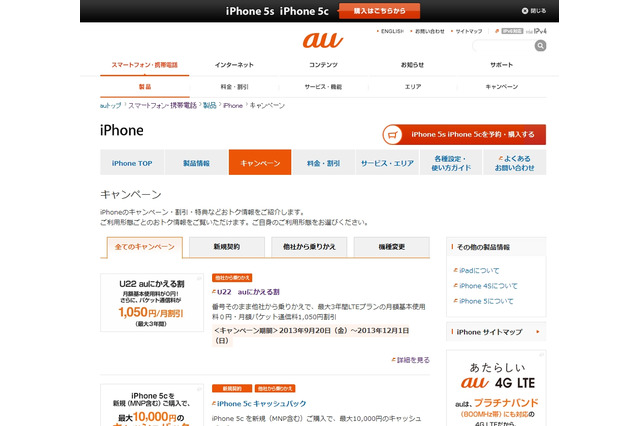Click the U22 auにかえる割 banner thumbnail

[x=152, y=302]
